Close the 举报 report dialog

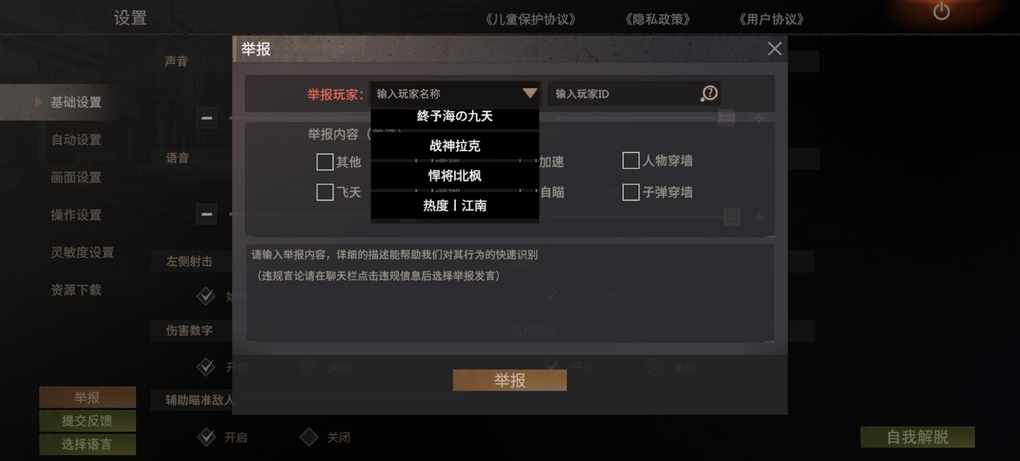[x=774, y=49]
